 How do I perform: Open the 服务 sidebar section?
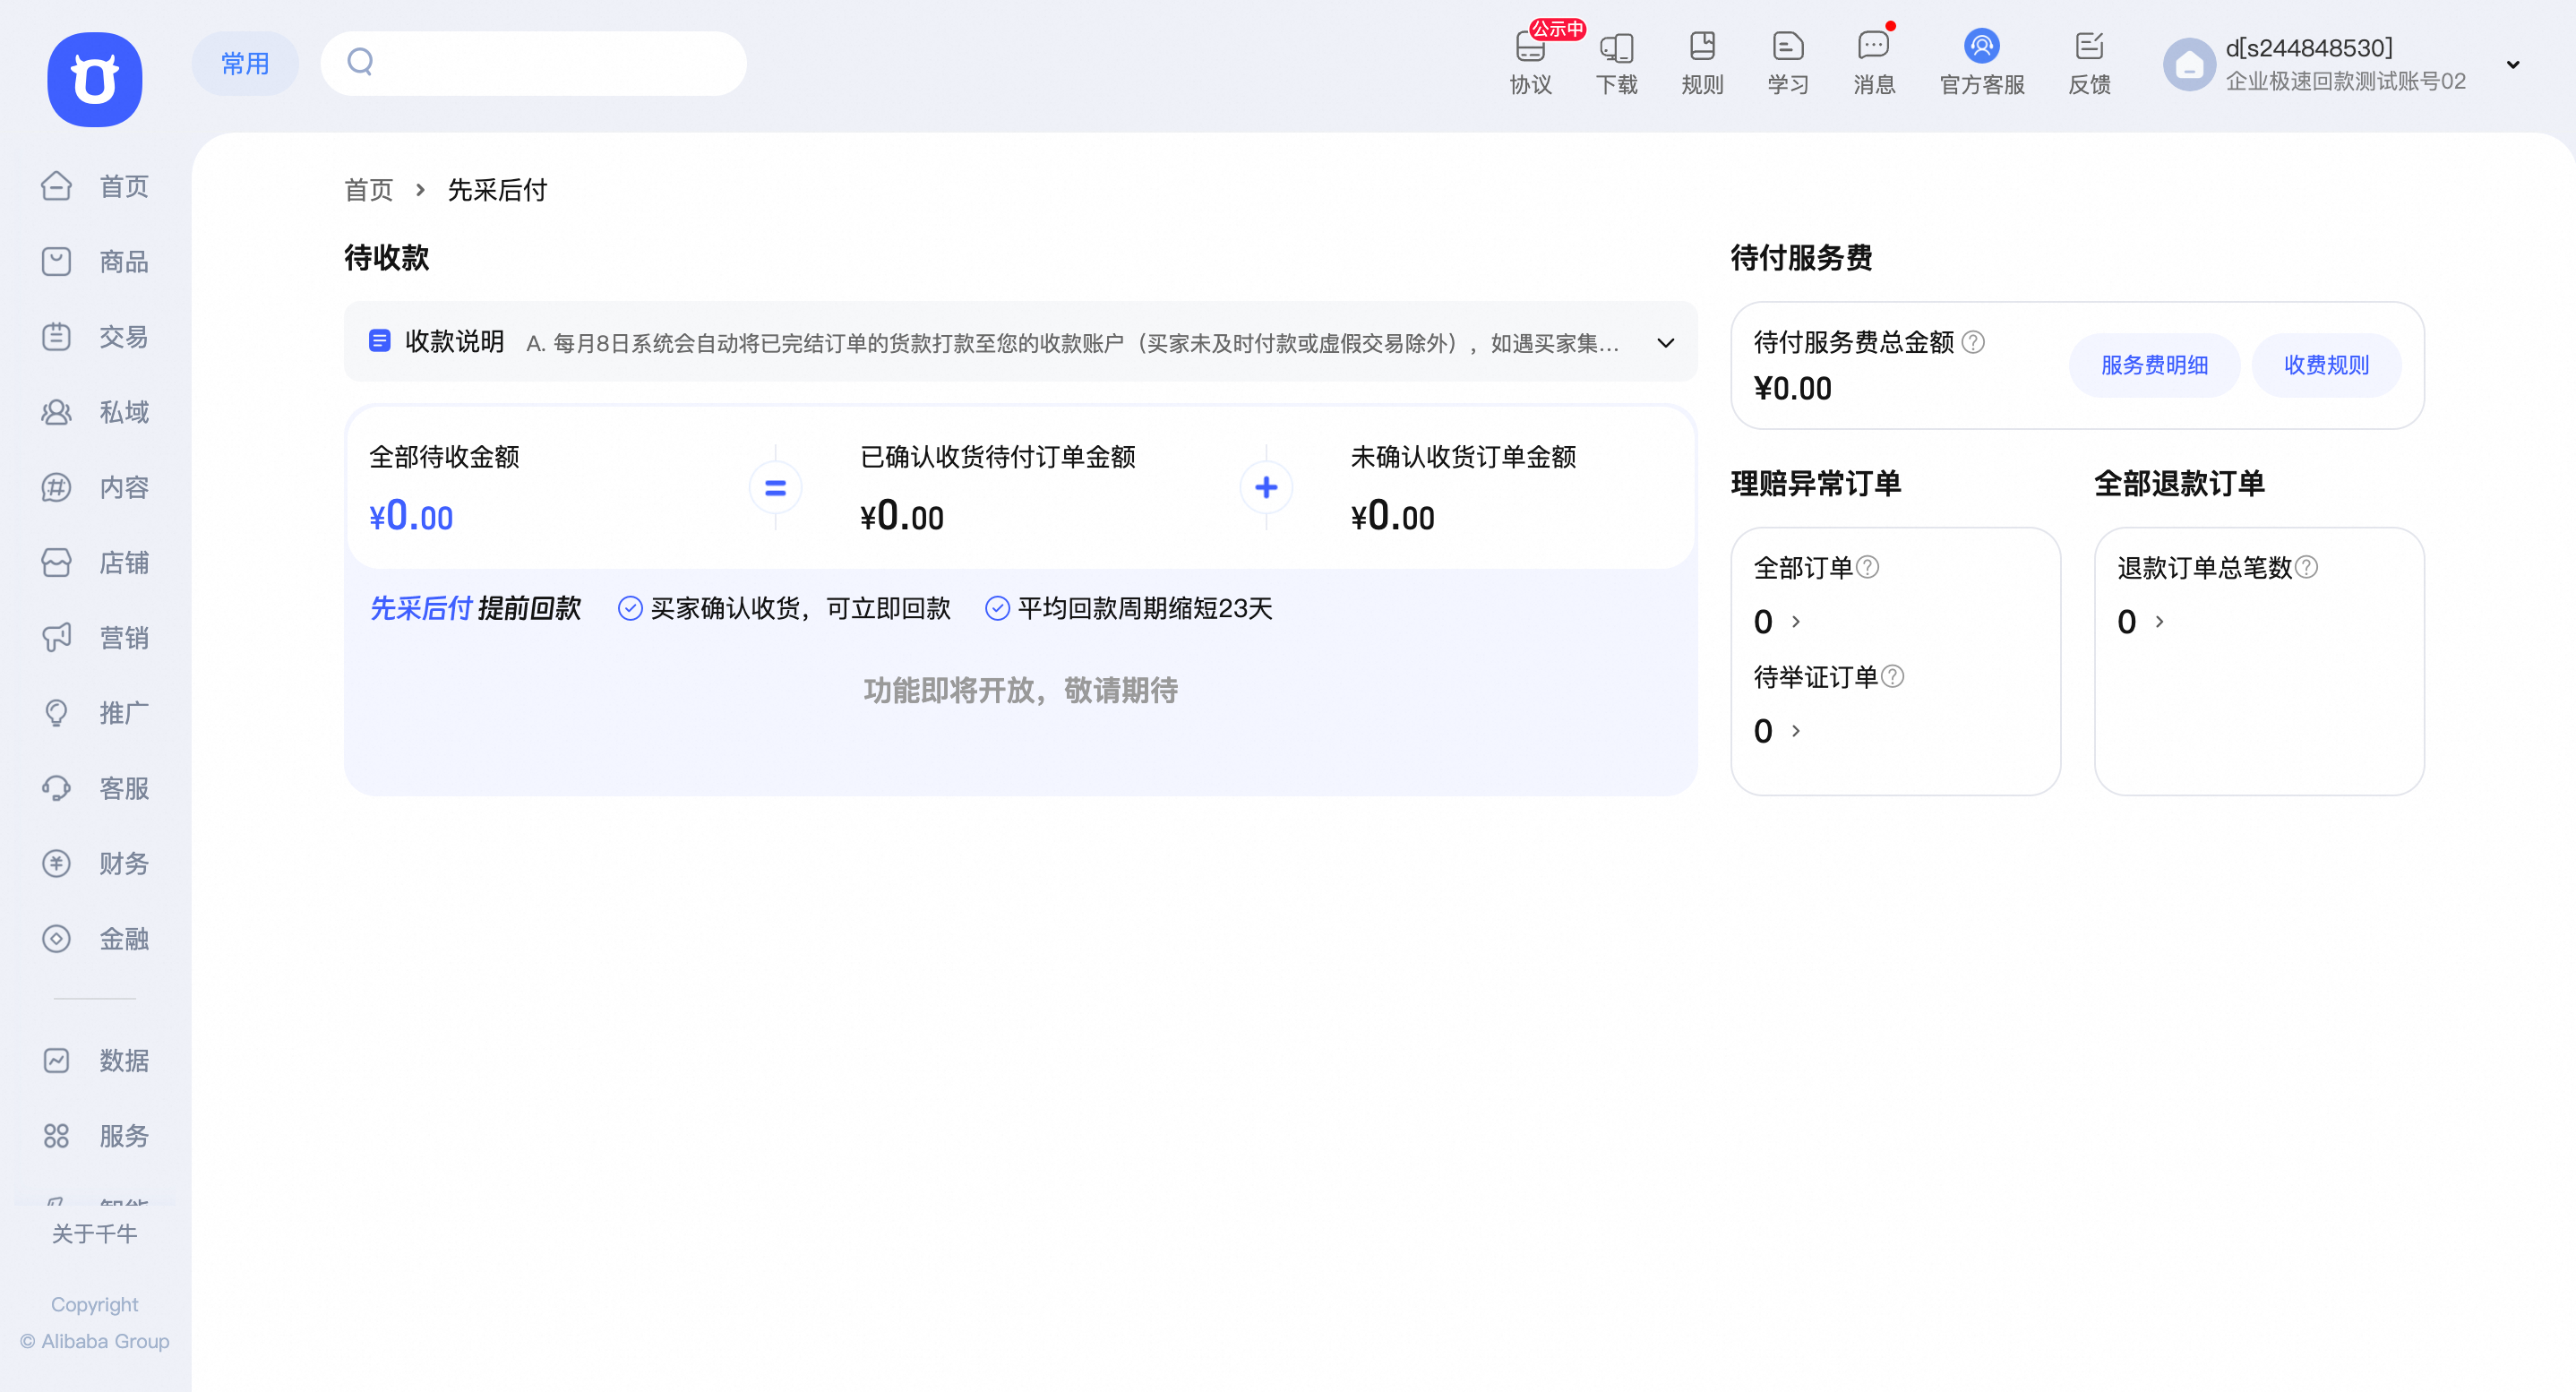95,1136
